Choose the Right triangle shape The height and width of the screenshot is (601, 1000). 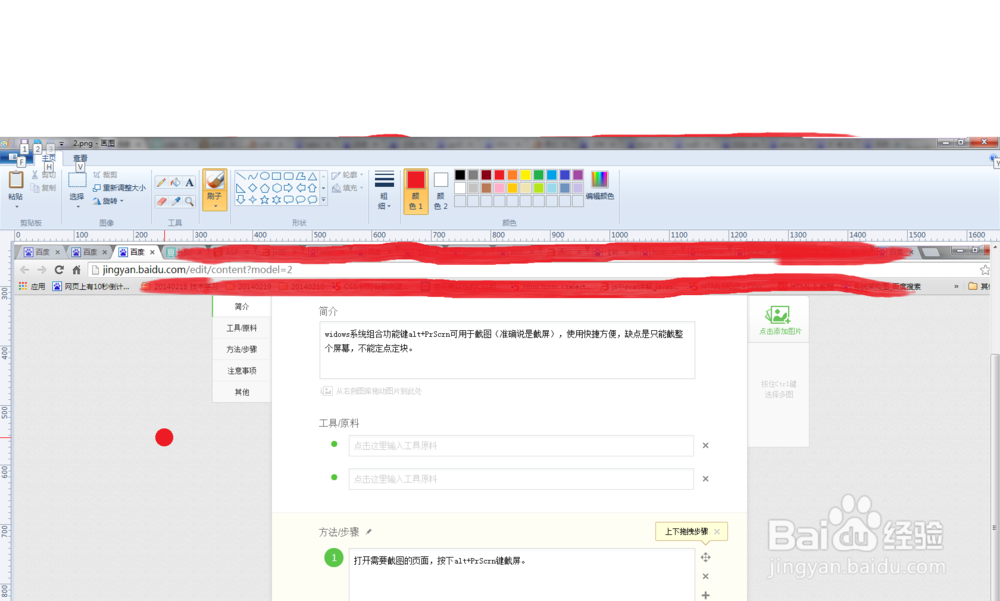[241, 188]
